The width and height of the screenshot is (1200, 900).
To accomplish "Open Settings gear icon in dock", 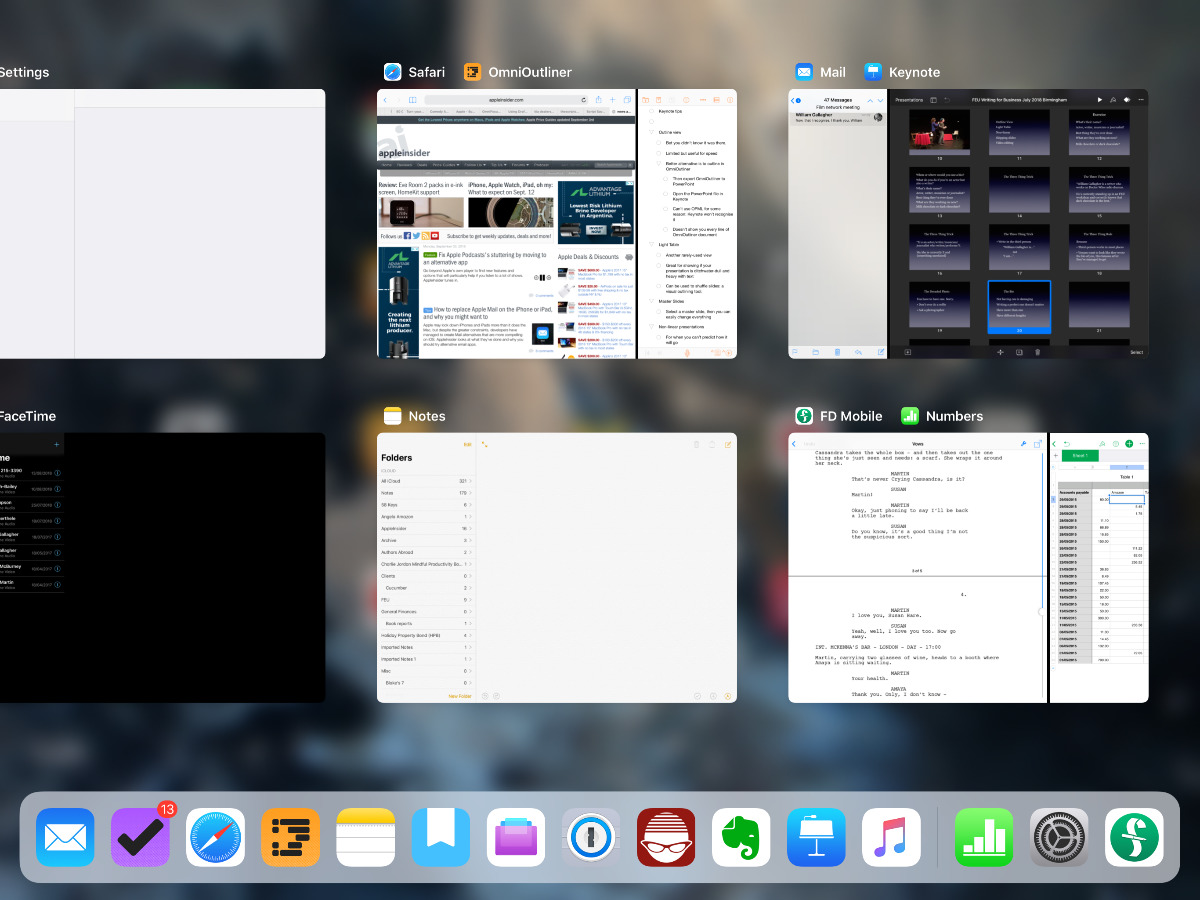I will point(1059,837).
